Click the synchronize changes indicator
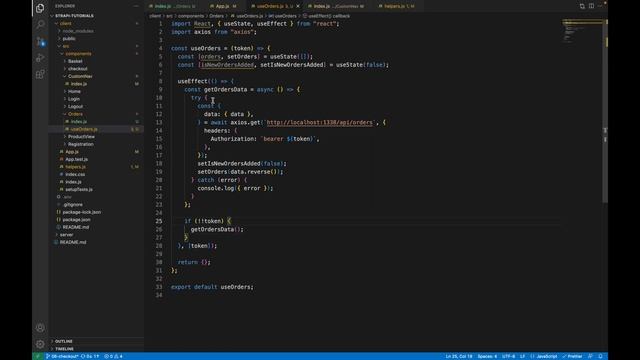The height and width of the screenshot is (360, 640). (90, 356)
